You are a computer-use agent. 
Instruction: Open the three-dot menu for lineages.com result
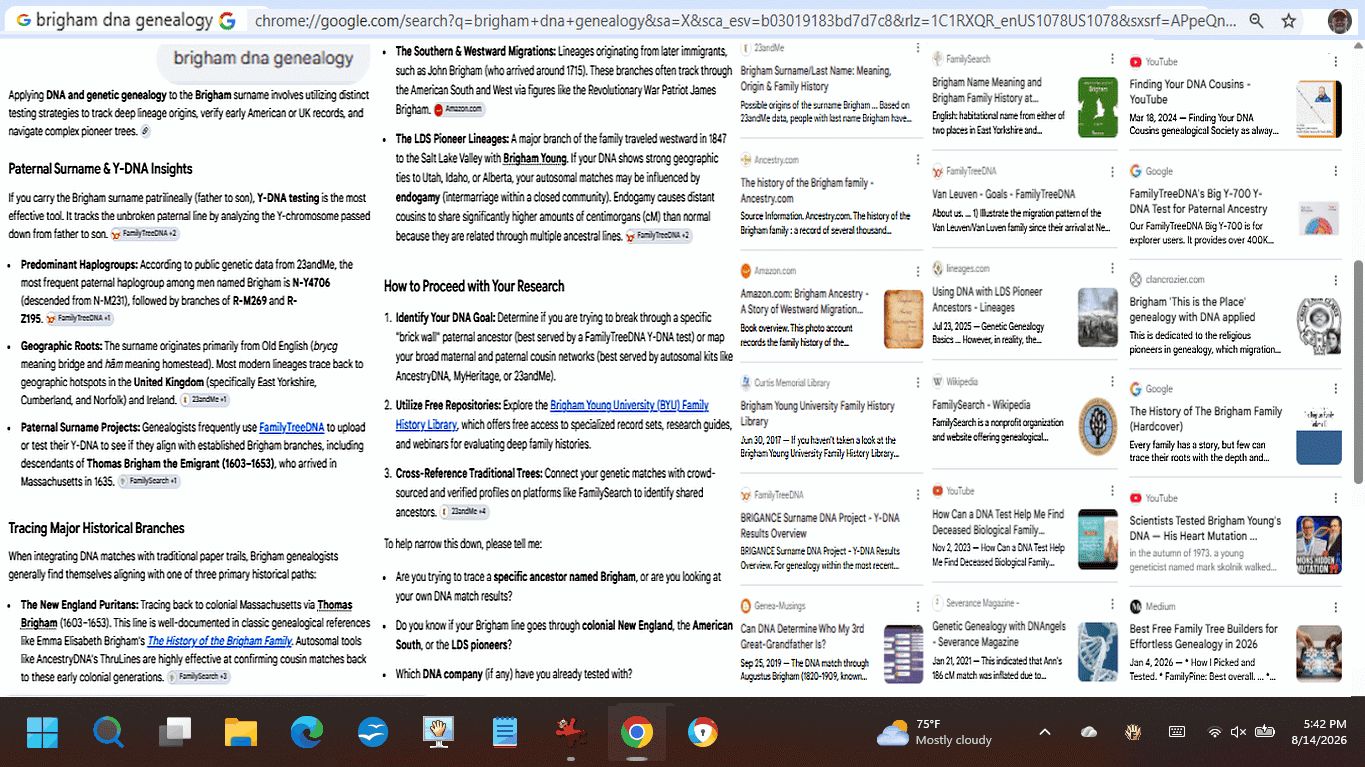click(1112, 269)
